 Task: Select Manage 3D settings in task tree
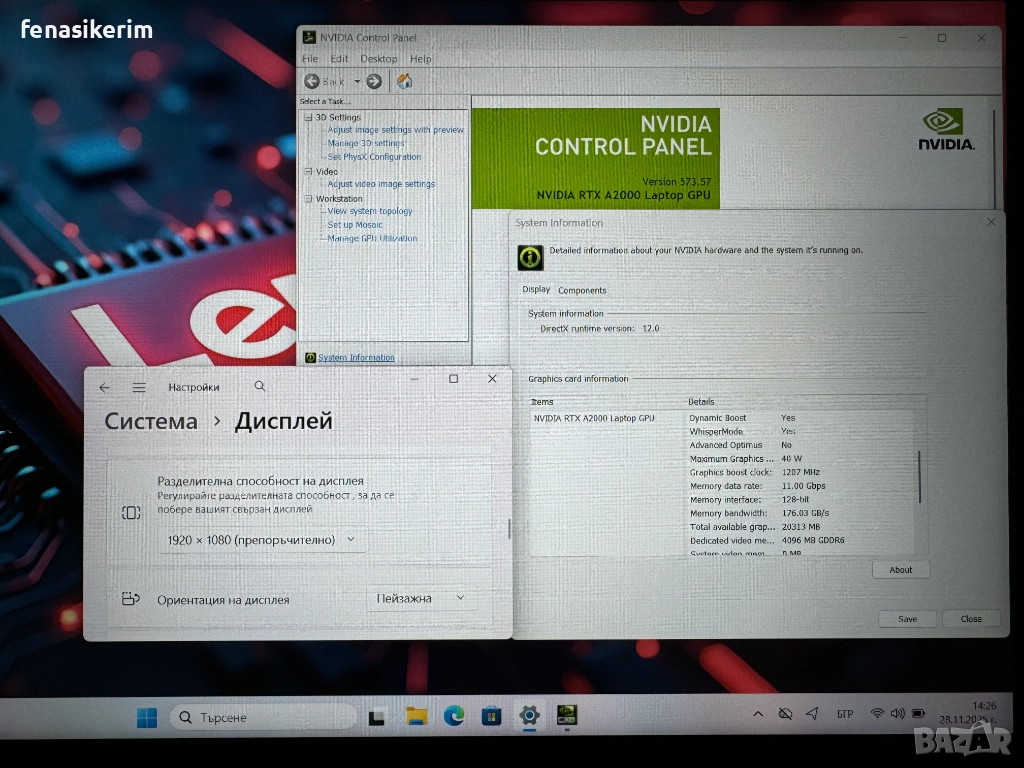[x=366, y=143]
